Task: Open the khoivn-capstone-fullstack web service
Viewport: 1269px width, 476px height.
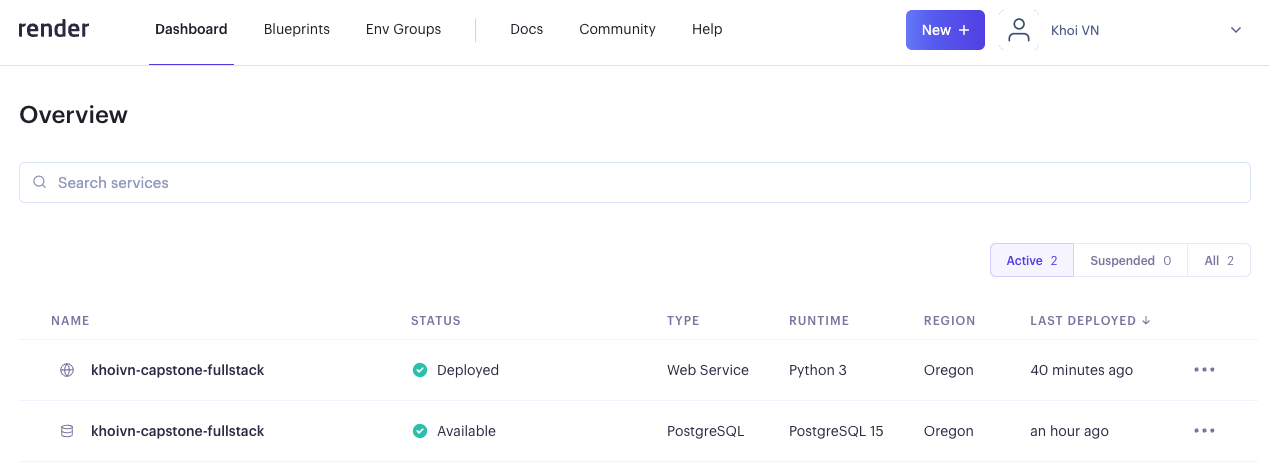Action: 177,370
